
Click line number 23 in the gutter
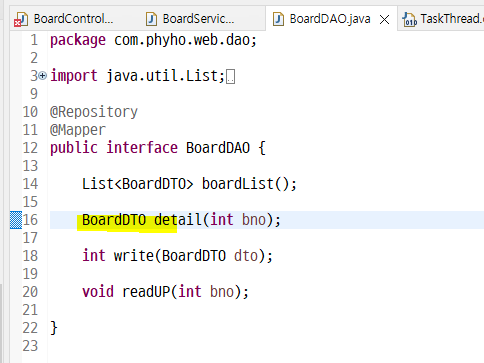point(30,346)
